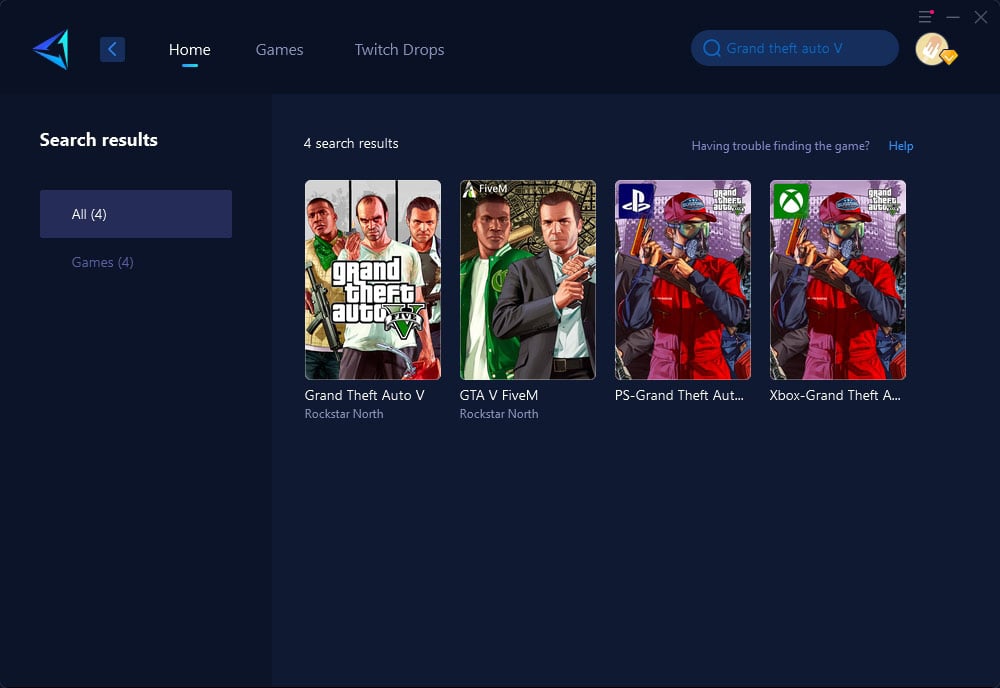Minimize the application window
The image size is (1000, 688).
tap(953, 17)
